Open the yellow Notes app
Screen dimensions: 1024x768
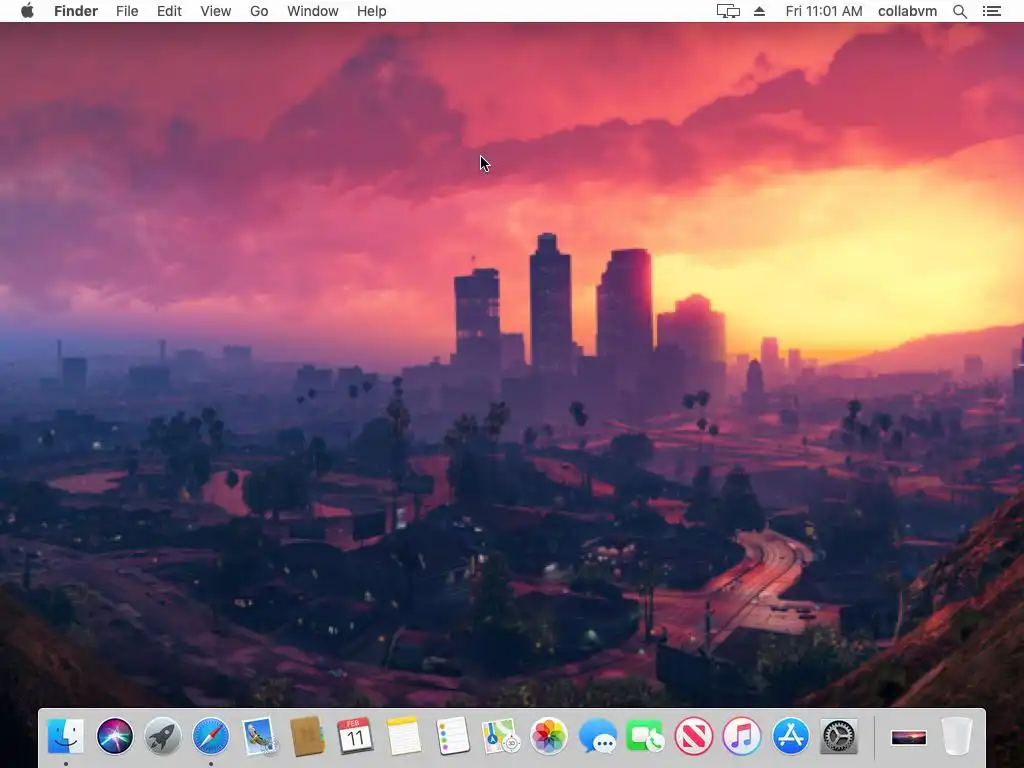coord(404,736)
